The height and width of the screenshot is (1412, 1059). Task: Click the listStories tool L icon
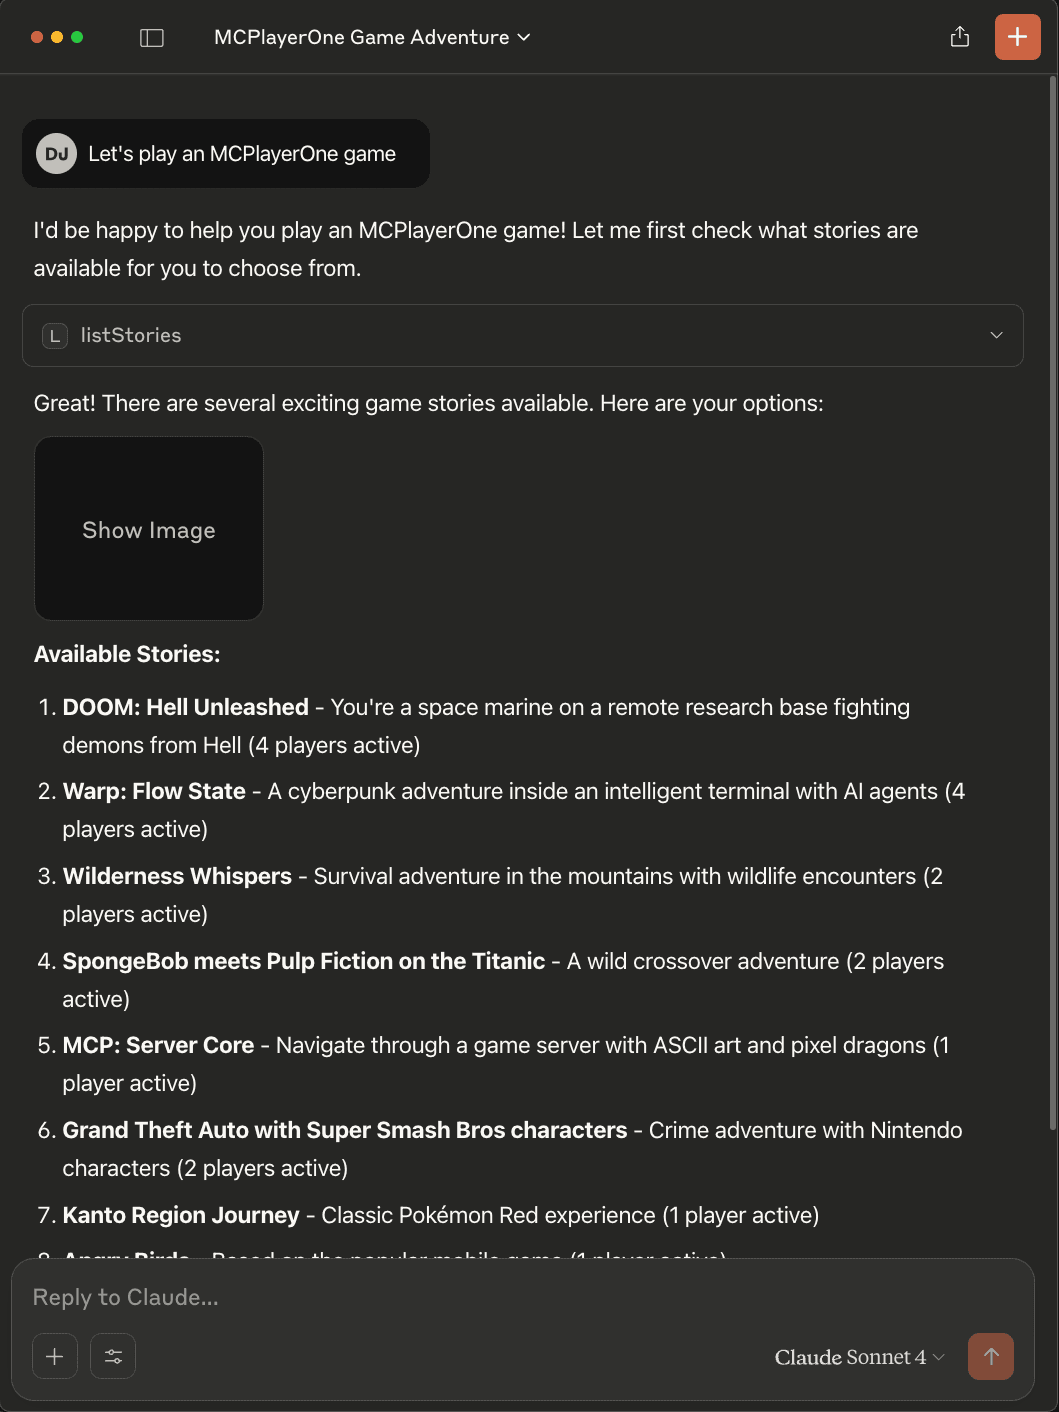point(55,336)
